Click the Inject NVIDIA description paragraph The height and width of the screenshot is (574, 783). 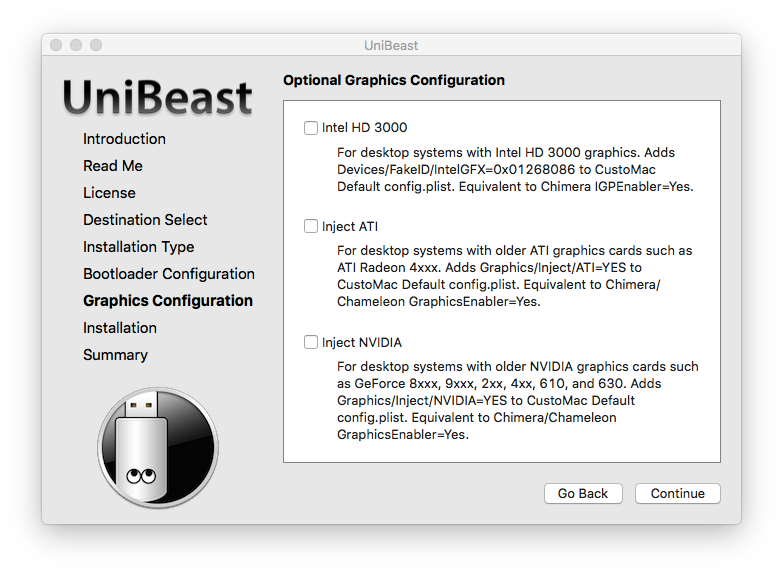(517, 401)
